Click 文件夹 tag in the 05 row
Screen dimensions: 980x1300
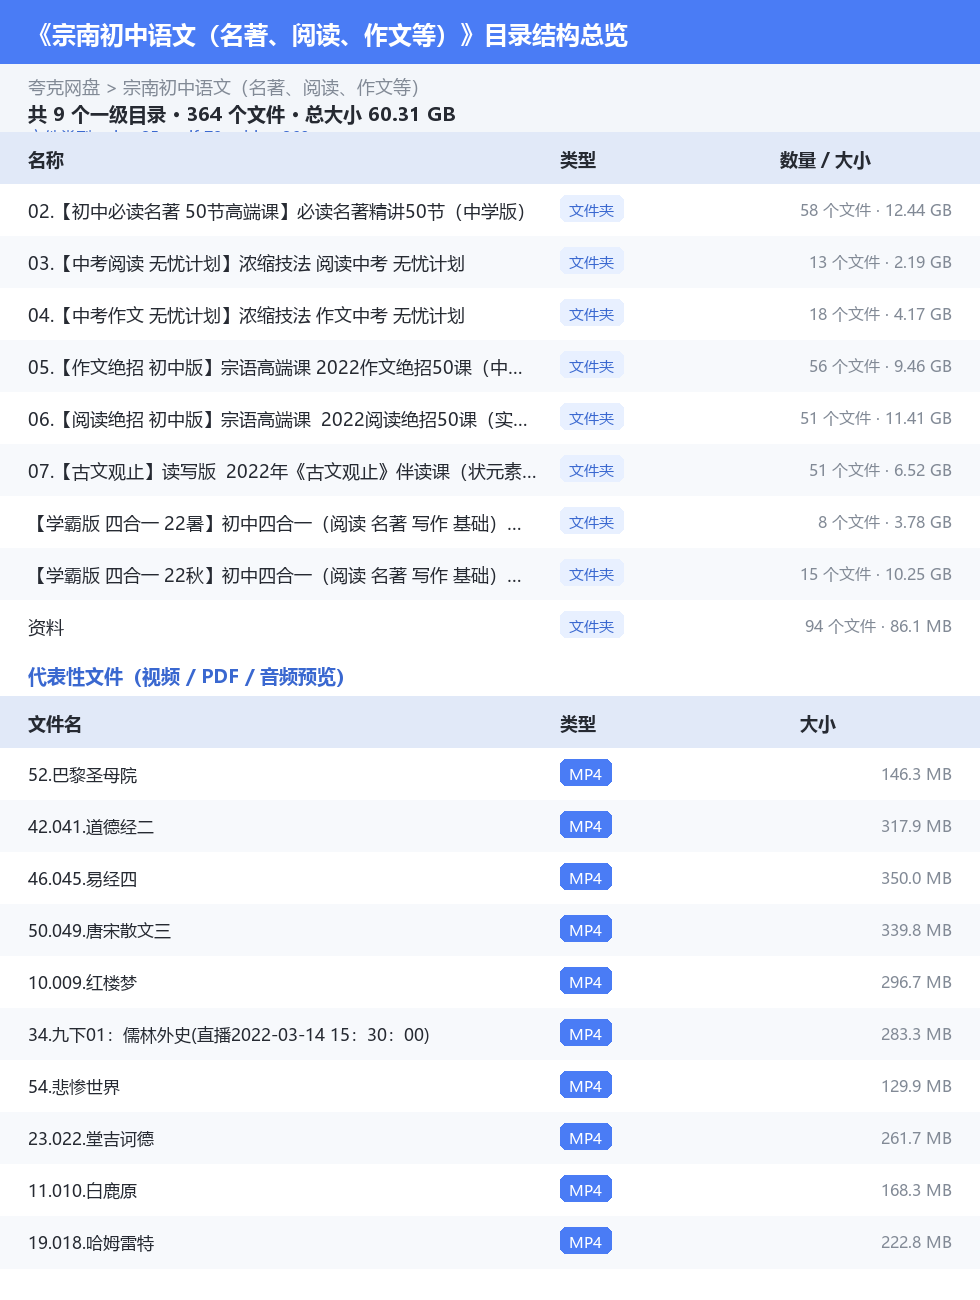[x=592, y=366]
